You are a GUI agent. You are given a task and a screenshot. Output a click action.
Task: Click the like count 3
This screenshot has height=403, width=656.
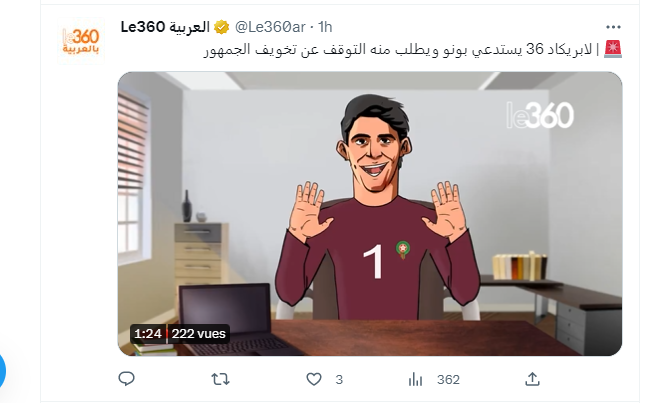(339, 380)
